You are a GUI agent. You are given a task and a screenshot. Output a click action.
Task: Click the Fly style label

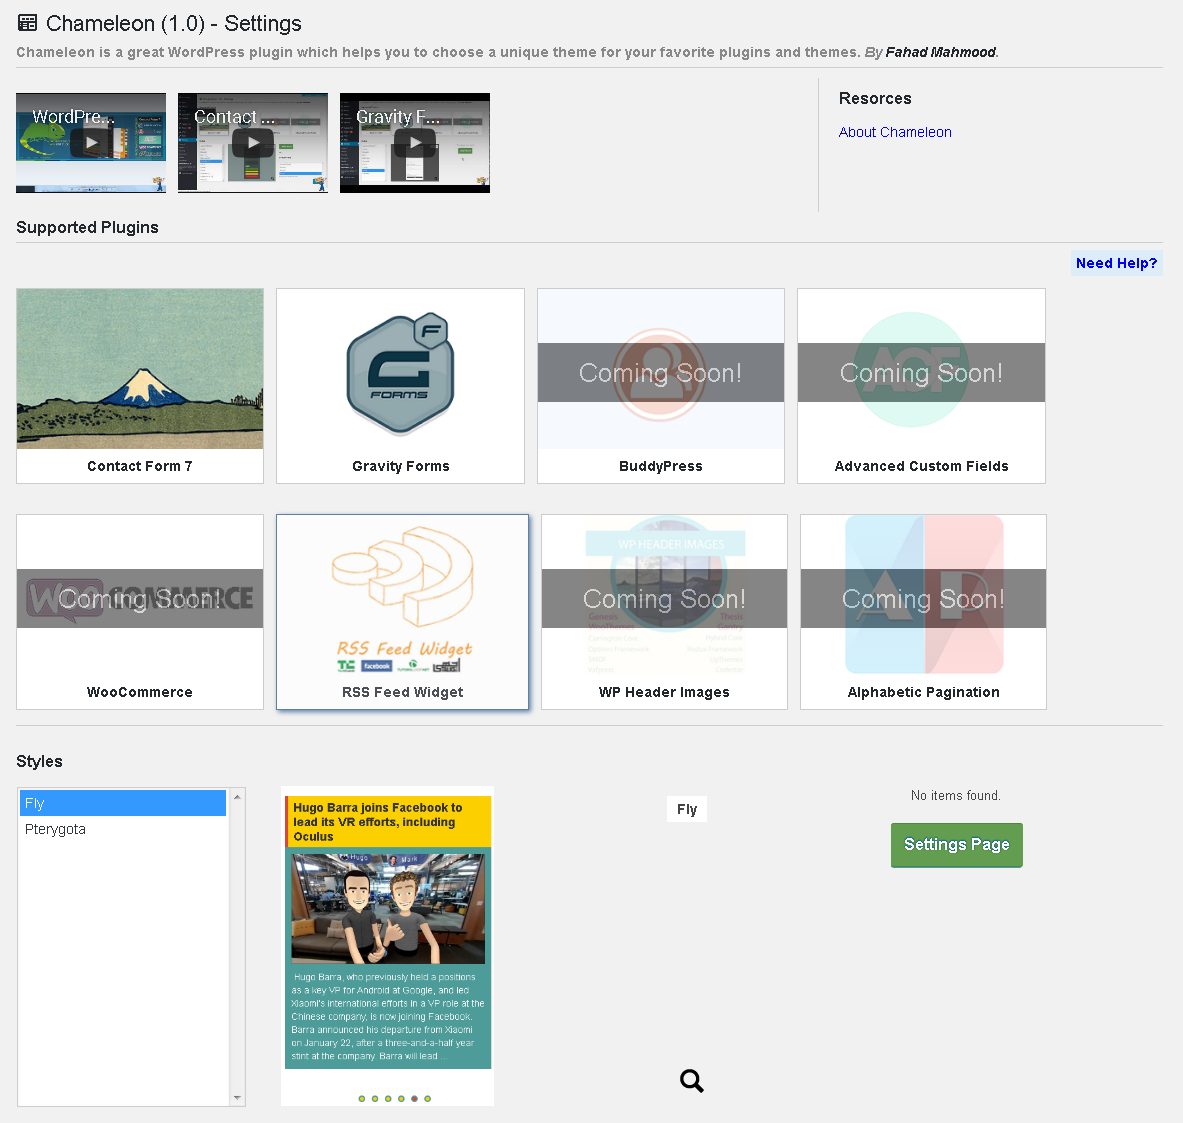687,809
